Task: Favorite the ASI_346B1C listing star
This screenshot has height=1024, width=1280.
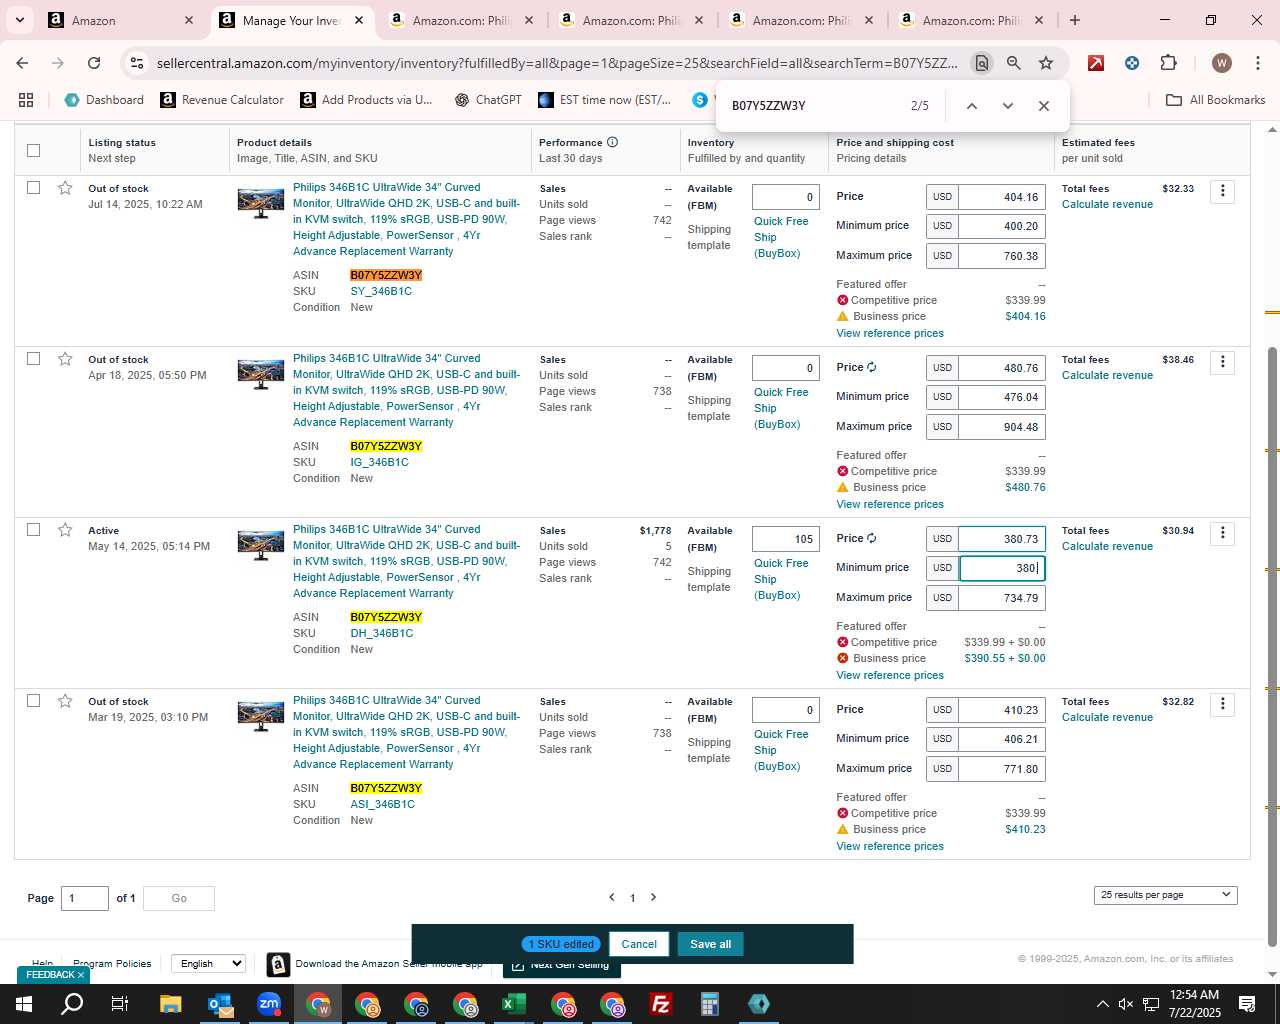Action: (x=65, y=701)
